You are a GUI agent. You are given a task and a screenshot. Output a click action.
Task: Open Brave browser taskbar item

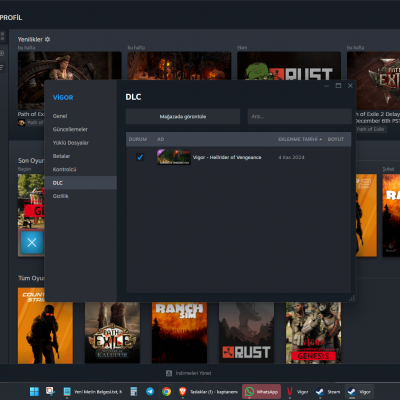pyautogui.click(x=208, y=392)
